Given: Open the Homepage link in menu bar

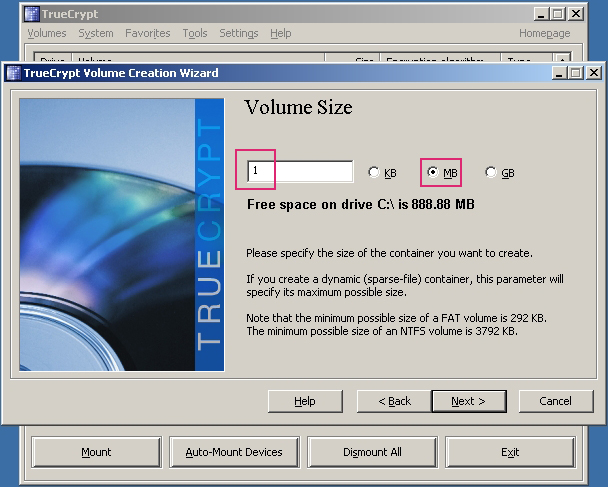Looking at the screenshot, I should click(x=544, y=33).
